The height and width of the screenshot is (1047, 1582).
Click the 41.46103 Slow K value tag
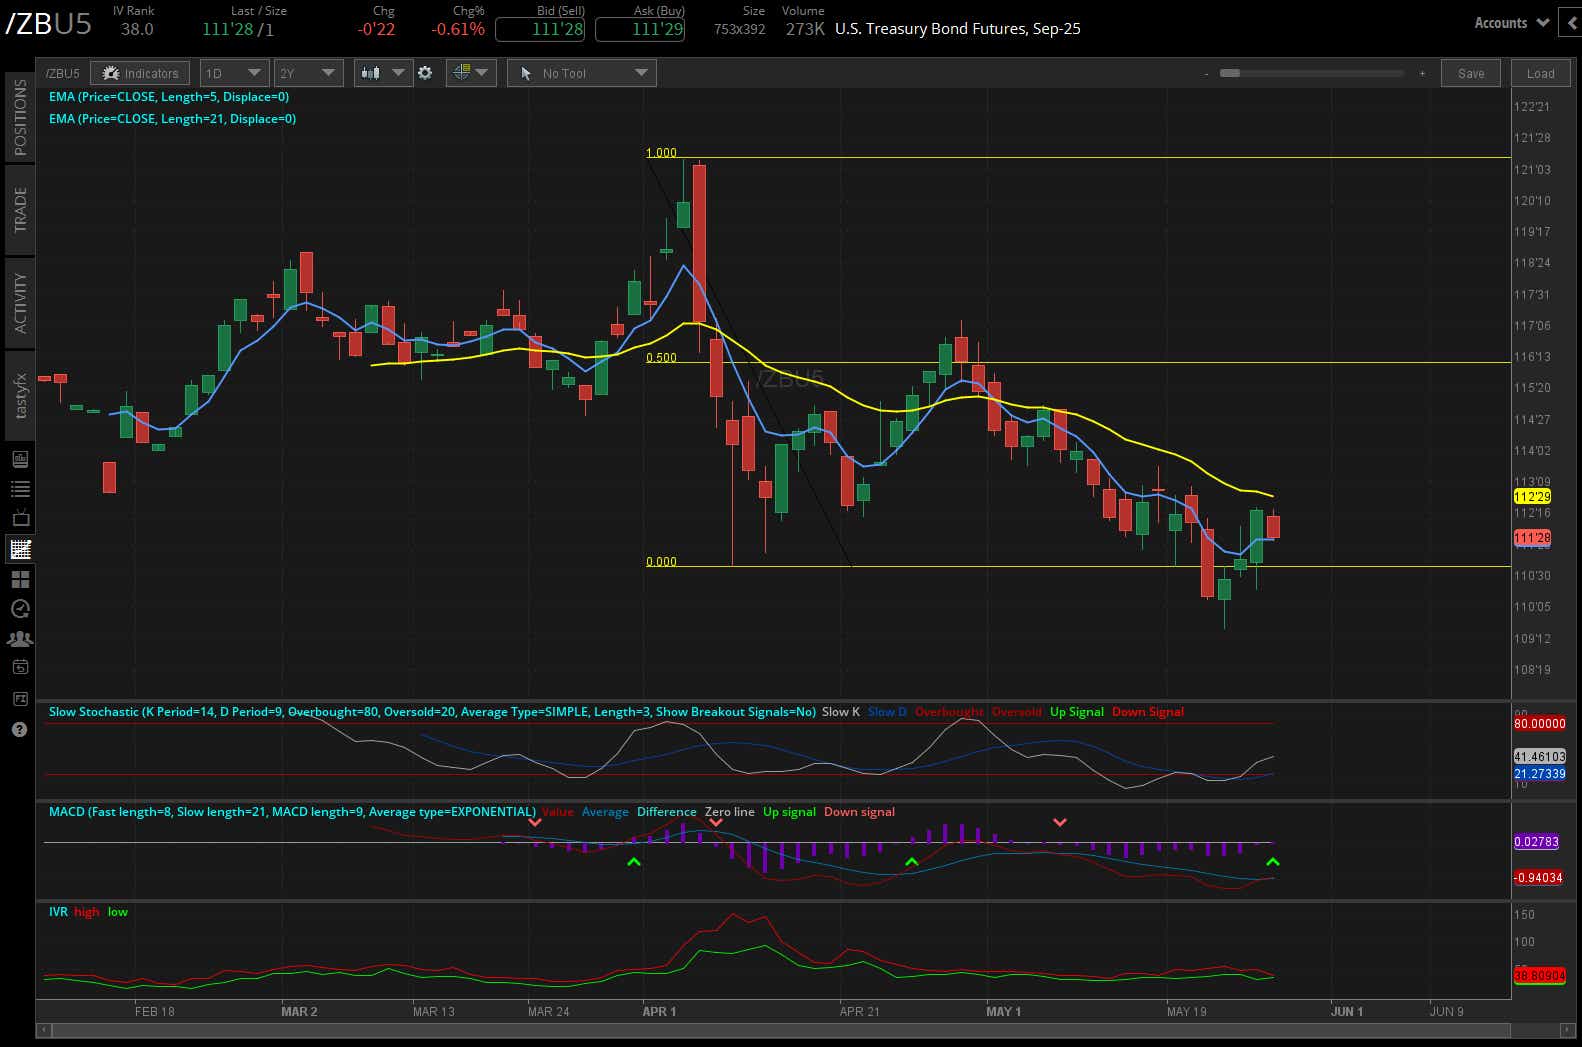tap(1540, 757)
